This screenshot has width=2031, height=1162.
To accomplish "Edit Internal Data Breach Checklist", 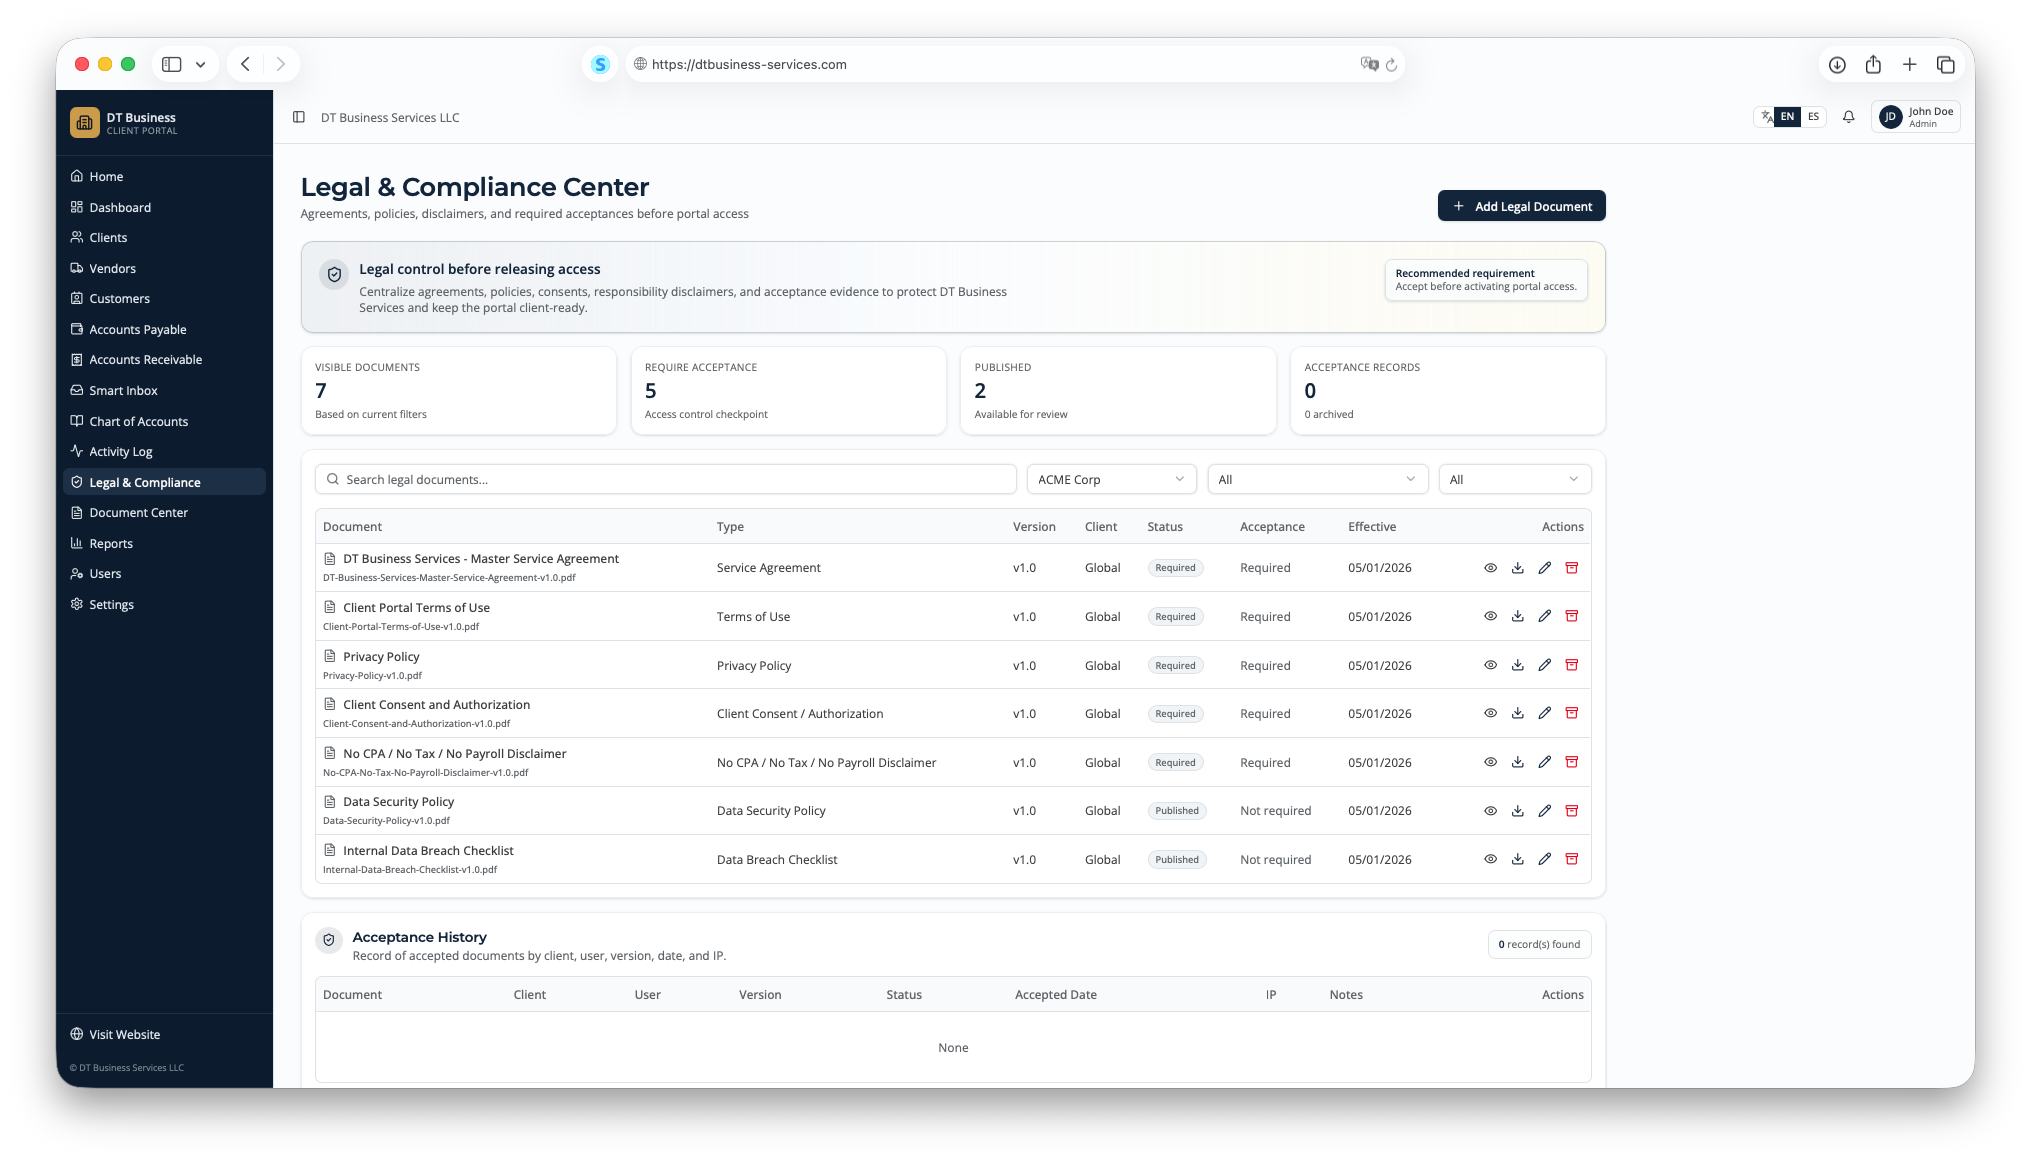I will [1544, 859].
